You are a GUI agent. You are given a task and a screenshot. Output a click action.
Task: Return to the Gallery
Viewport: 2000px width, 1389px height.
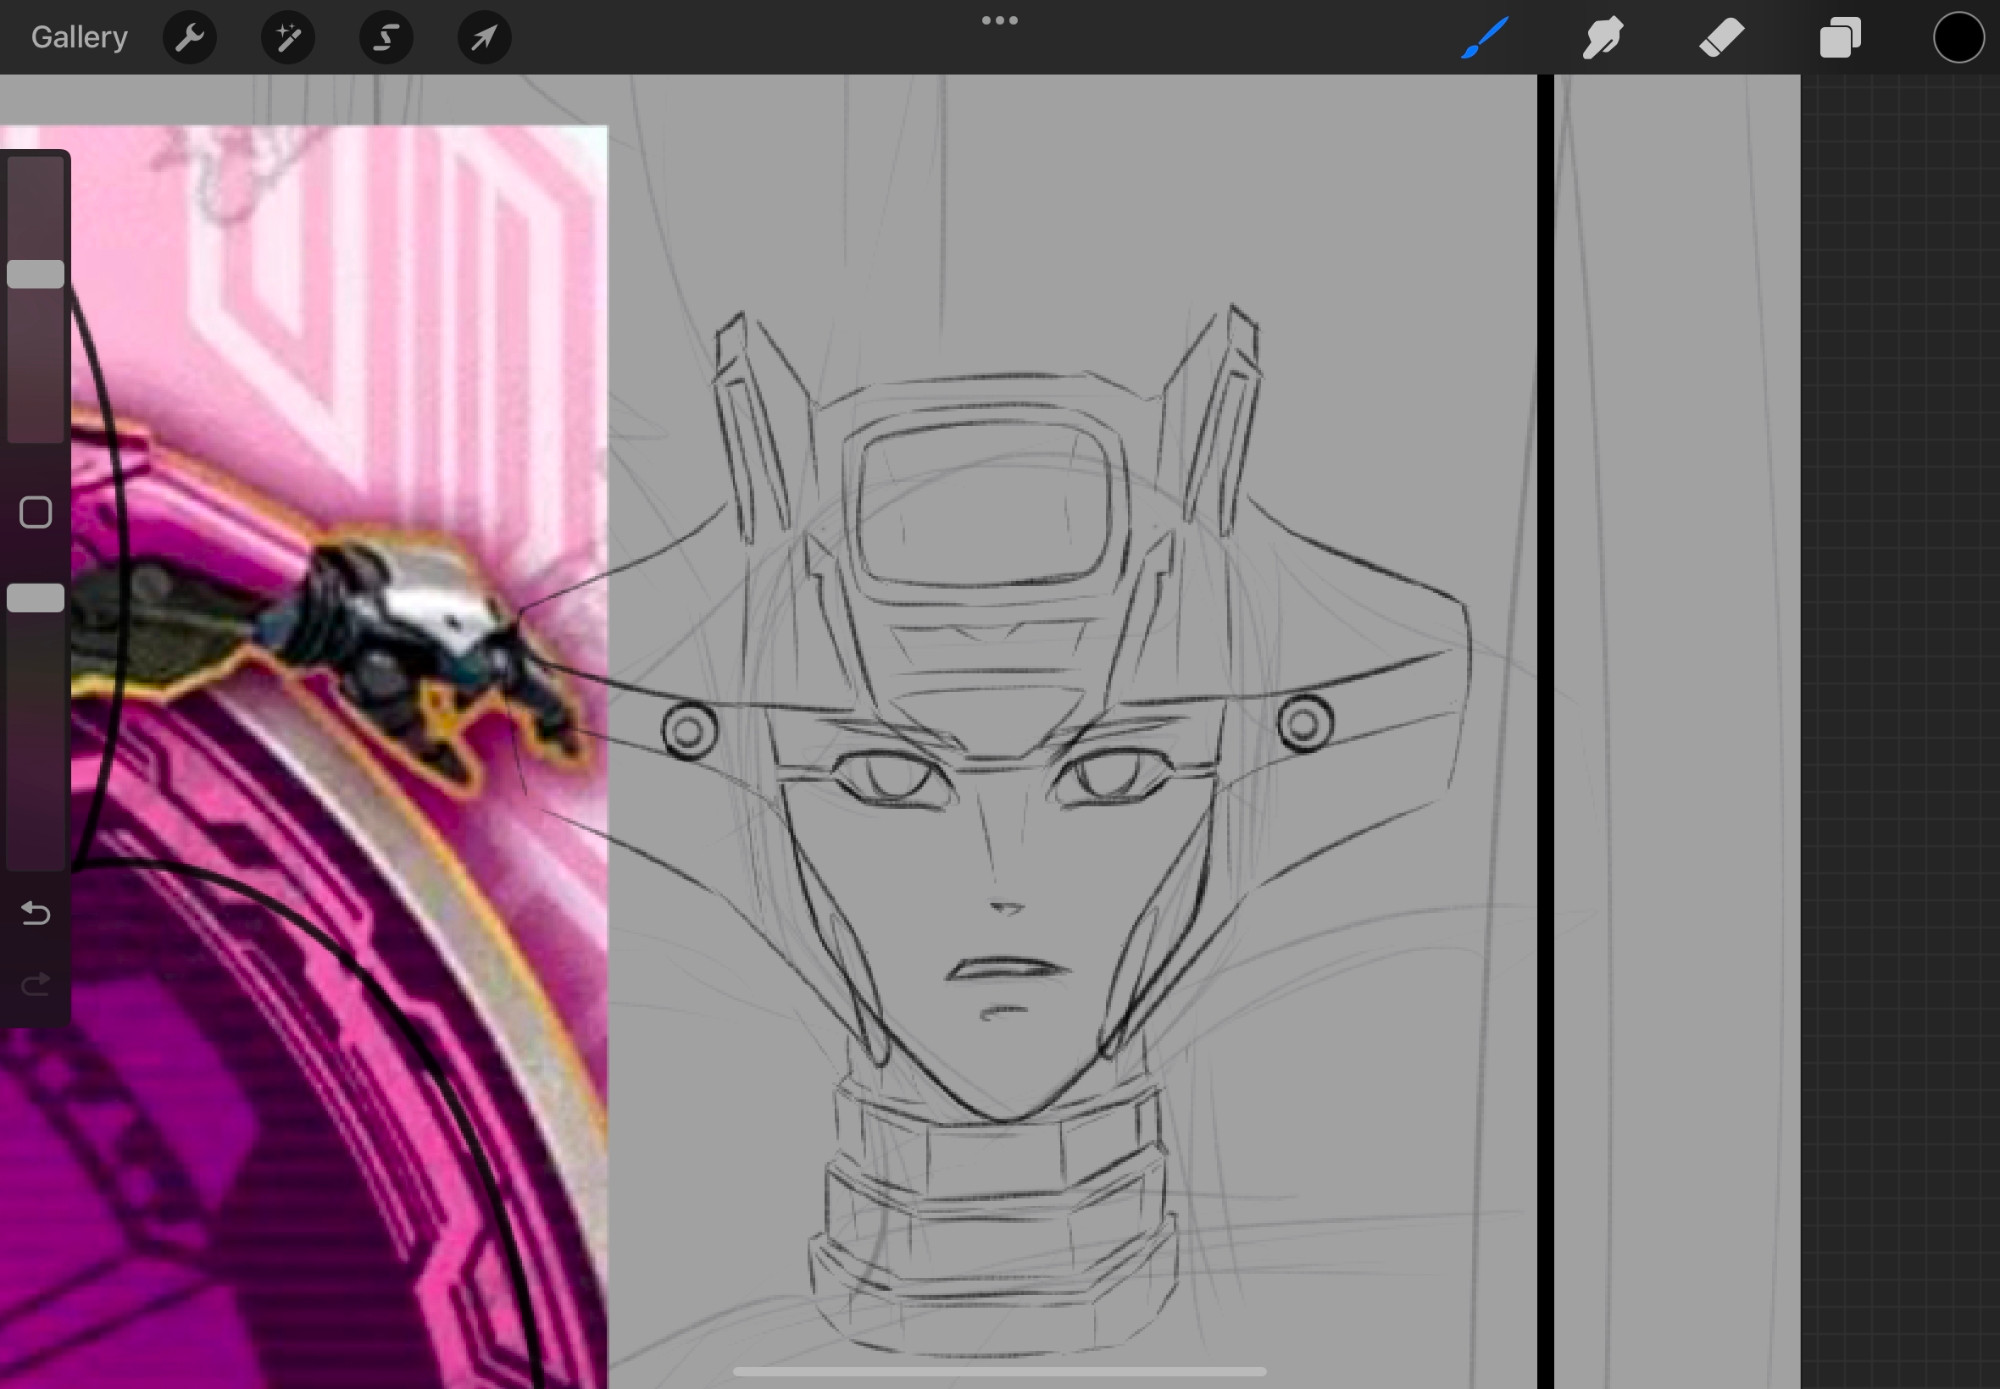pyautogui.click(x=79, y=37)
